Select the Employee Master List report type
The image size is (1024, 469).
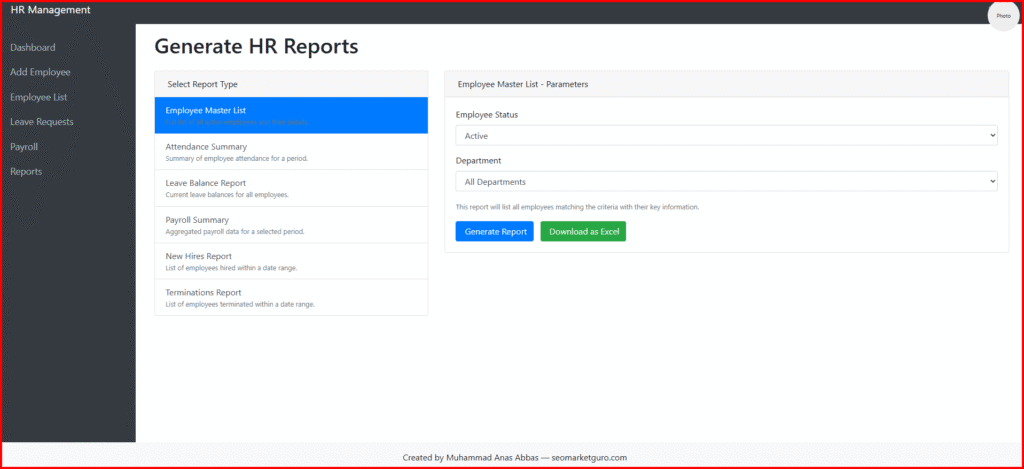pos(291,115)
